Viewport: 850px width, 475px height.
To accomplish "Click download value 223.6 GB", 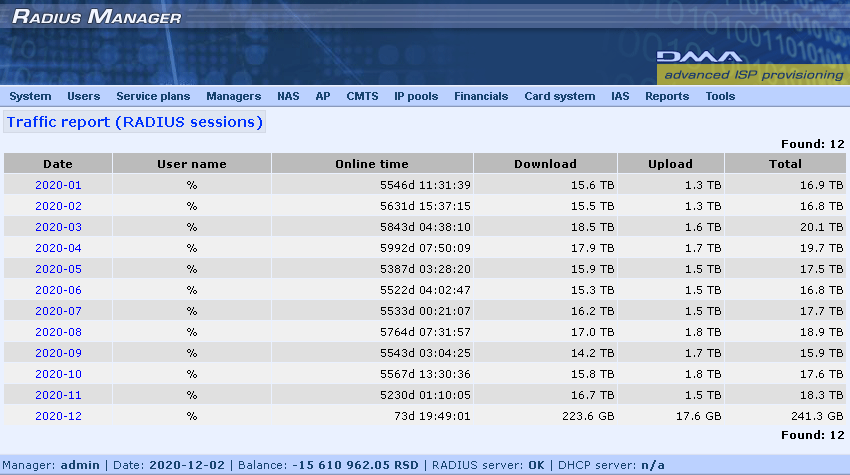I will point(588,416).
